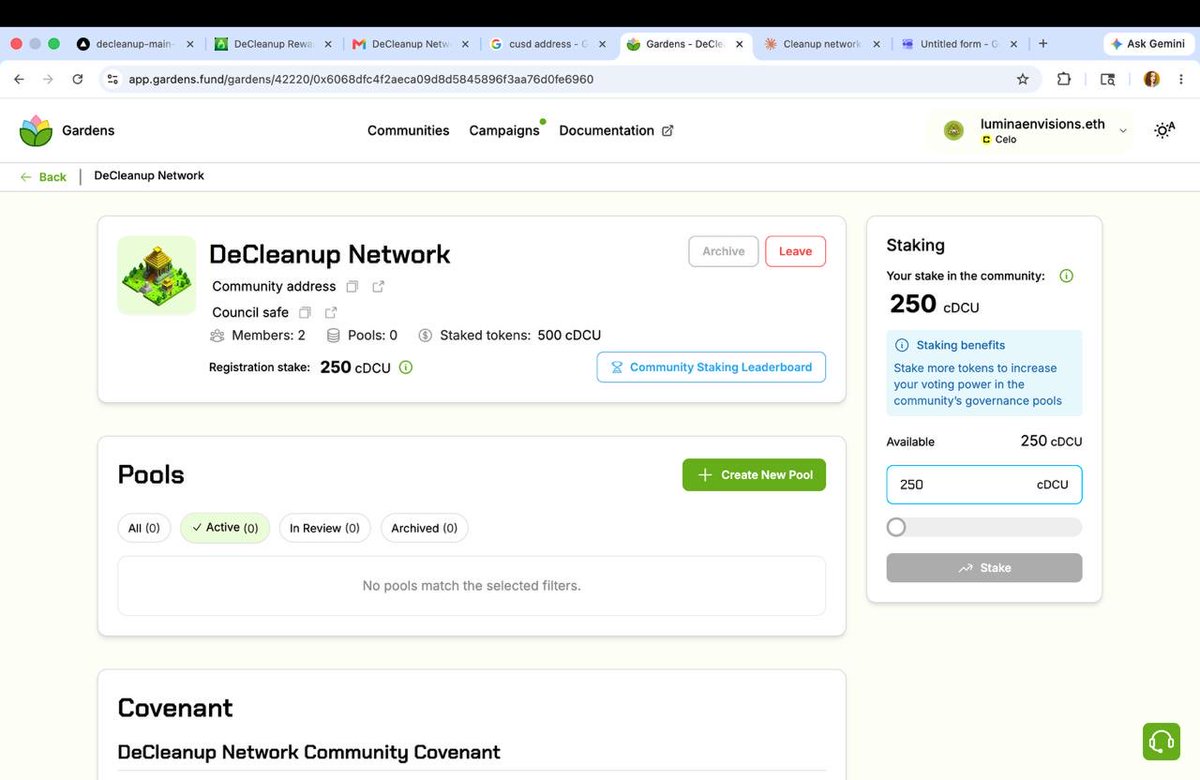Click the DeCleanup Network breadcrumb

point(149,176)
